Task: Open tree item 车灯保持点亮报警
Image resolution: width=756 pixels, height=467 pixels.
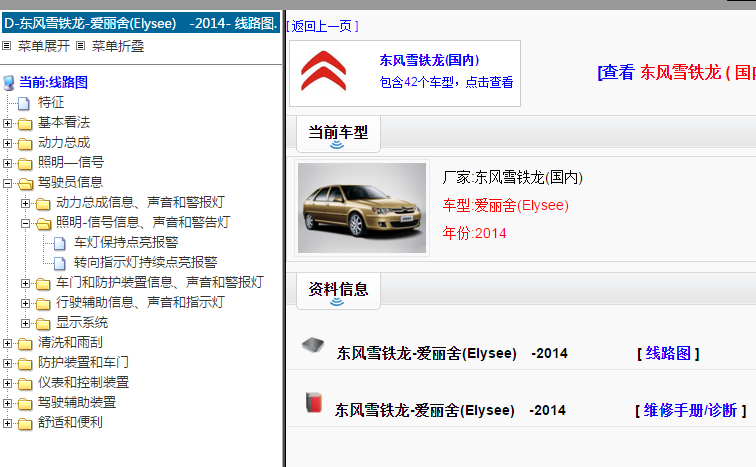Action: 126,242
